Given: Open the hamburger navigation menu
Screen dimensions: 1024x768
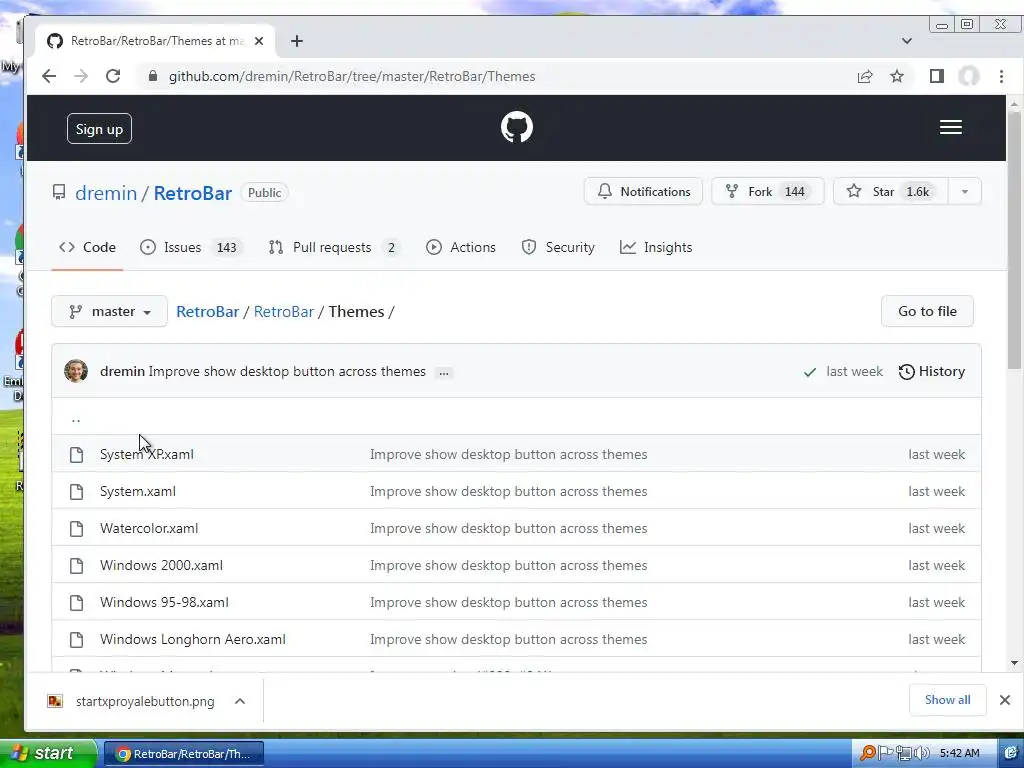Looking at the screenshot, I should click(950, 127).
